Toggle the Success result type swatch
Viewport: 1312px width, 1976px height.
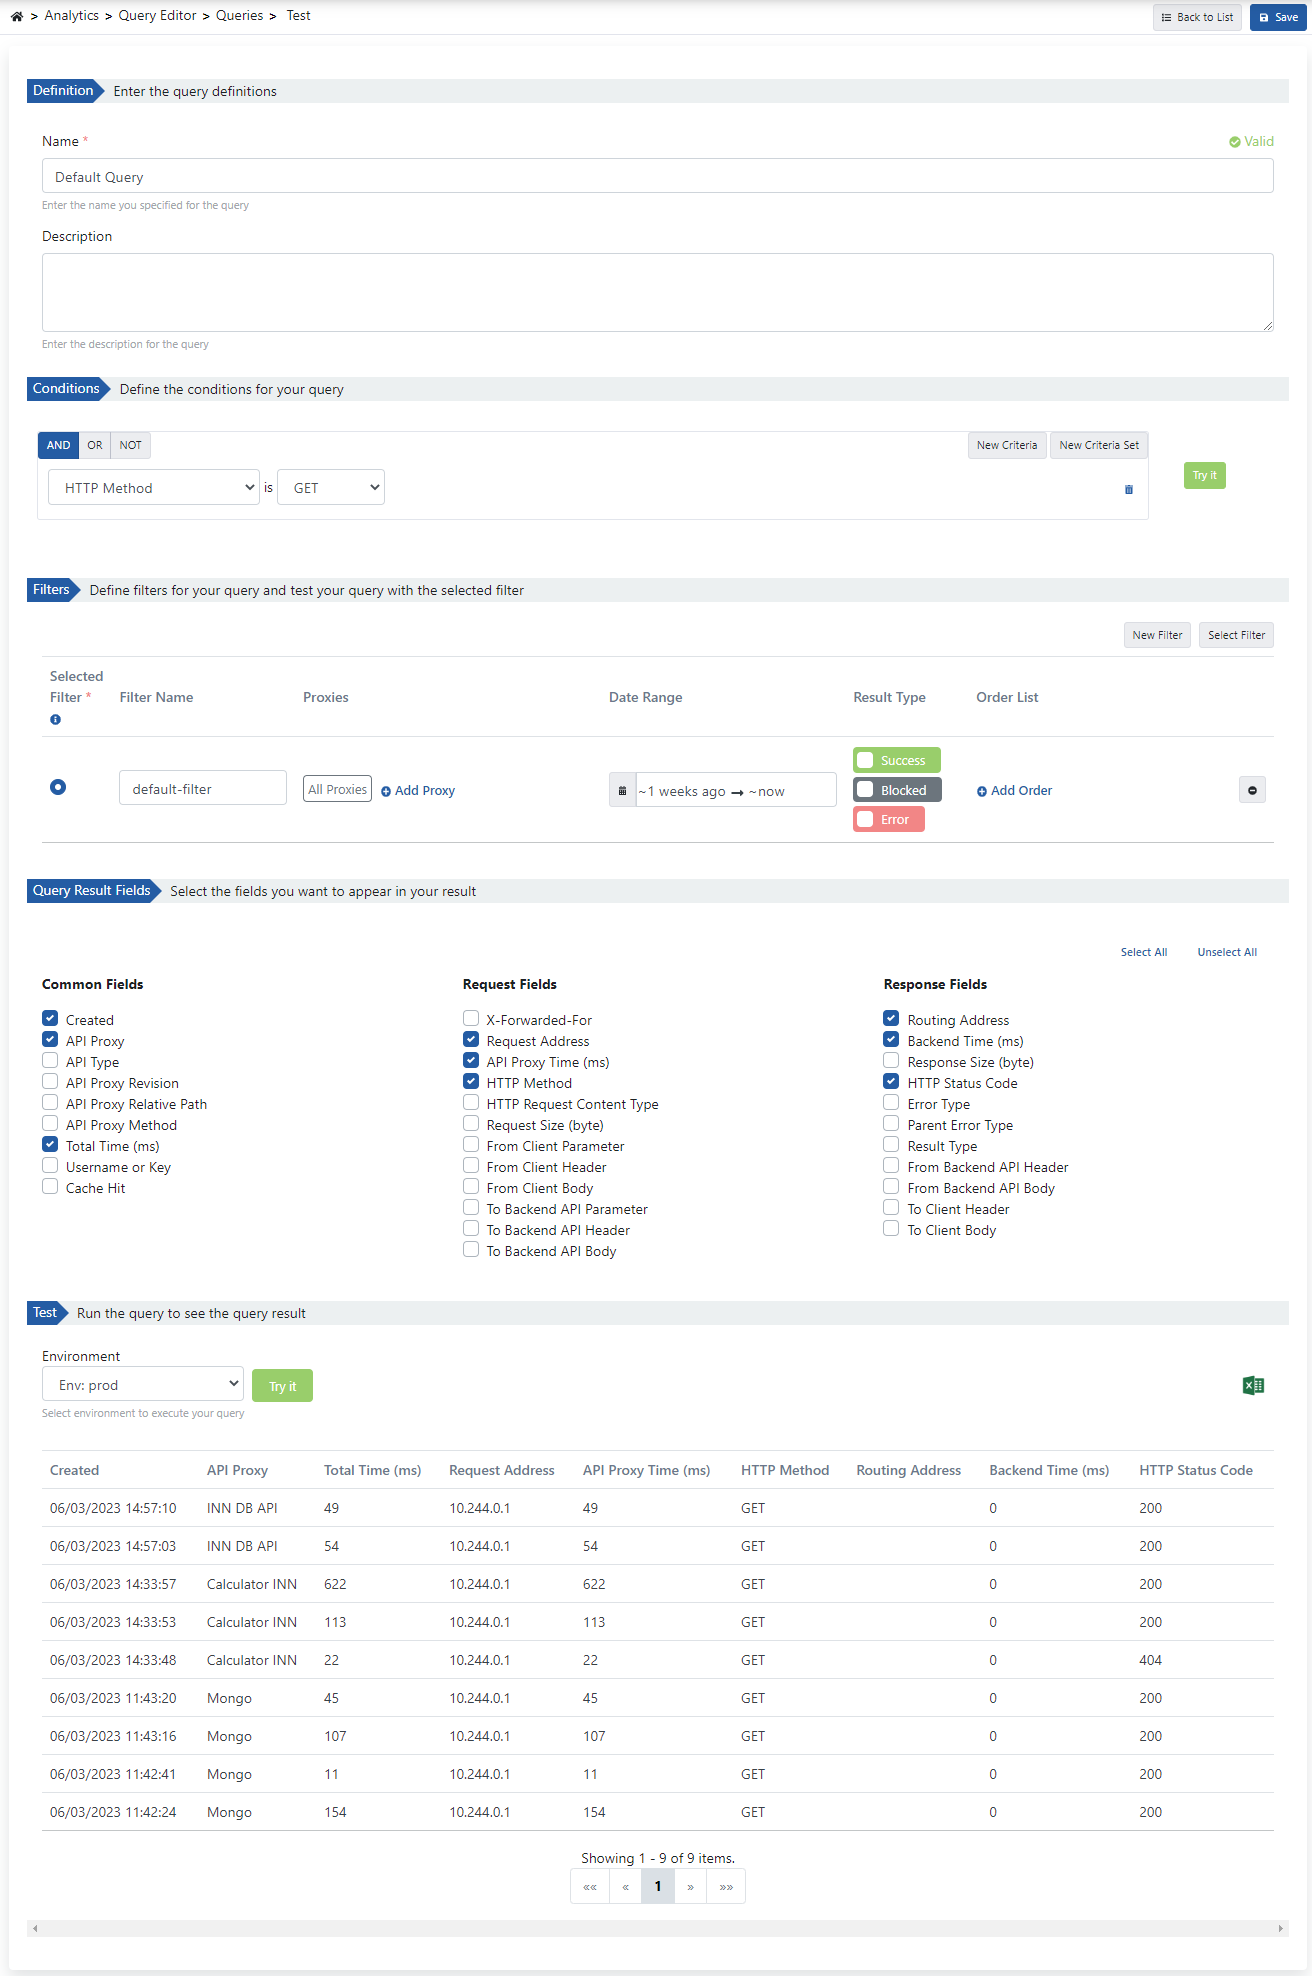tap(866, 760)
